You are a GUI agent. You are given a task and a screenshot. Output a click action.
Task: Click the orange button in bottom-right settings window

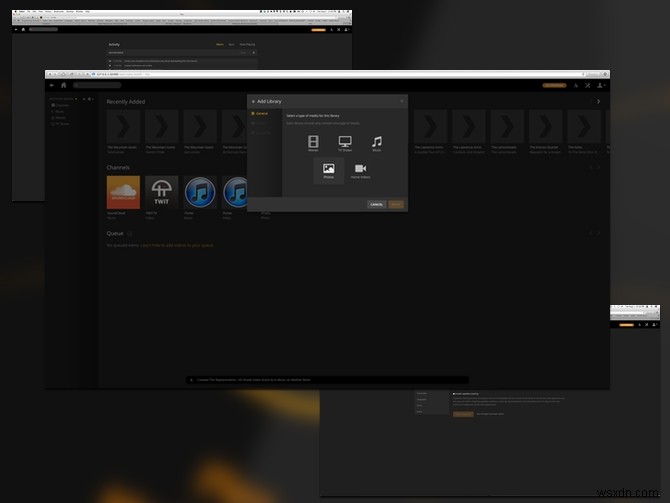[x=463, y=414]
